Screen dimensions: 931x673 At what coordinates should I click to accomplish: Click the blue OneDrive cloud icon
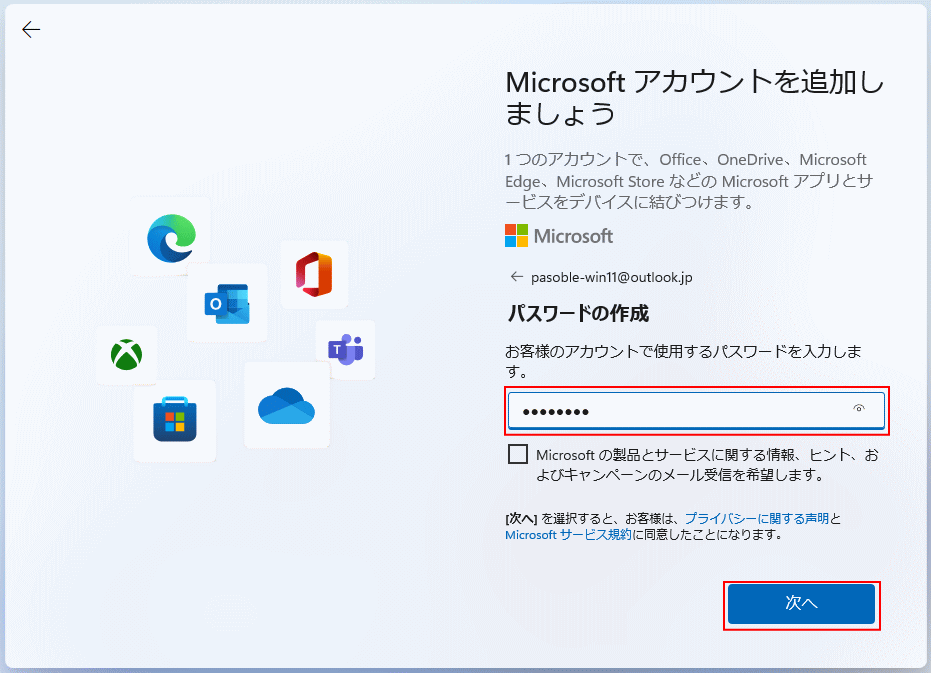[286, 405]
